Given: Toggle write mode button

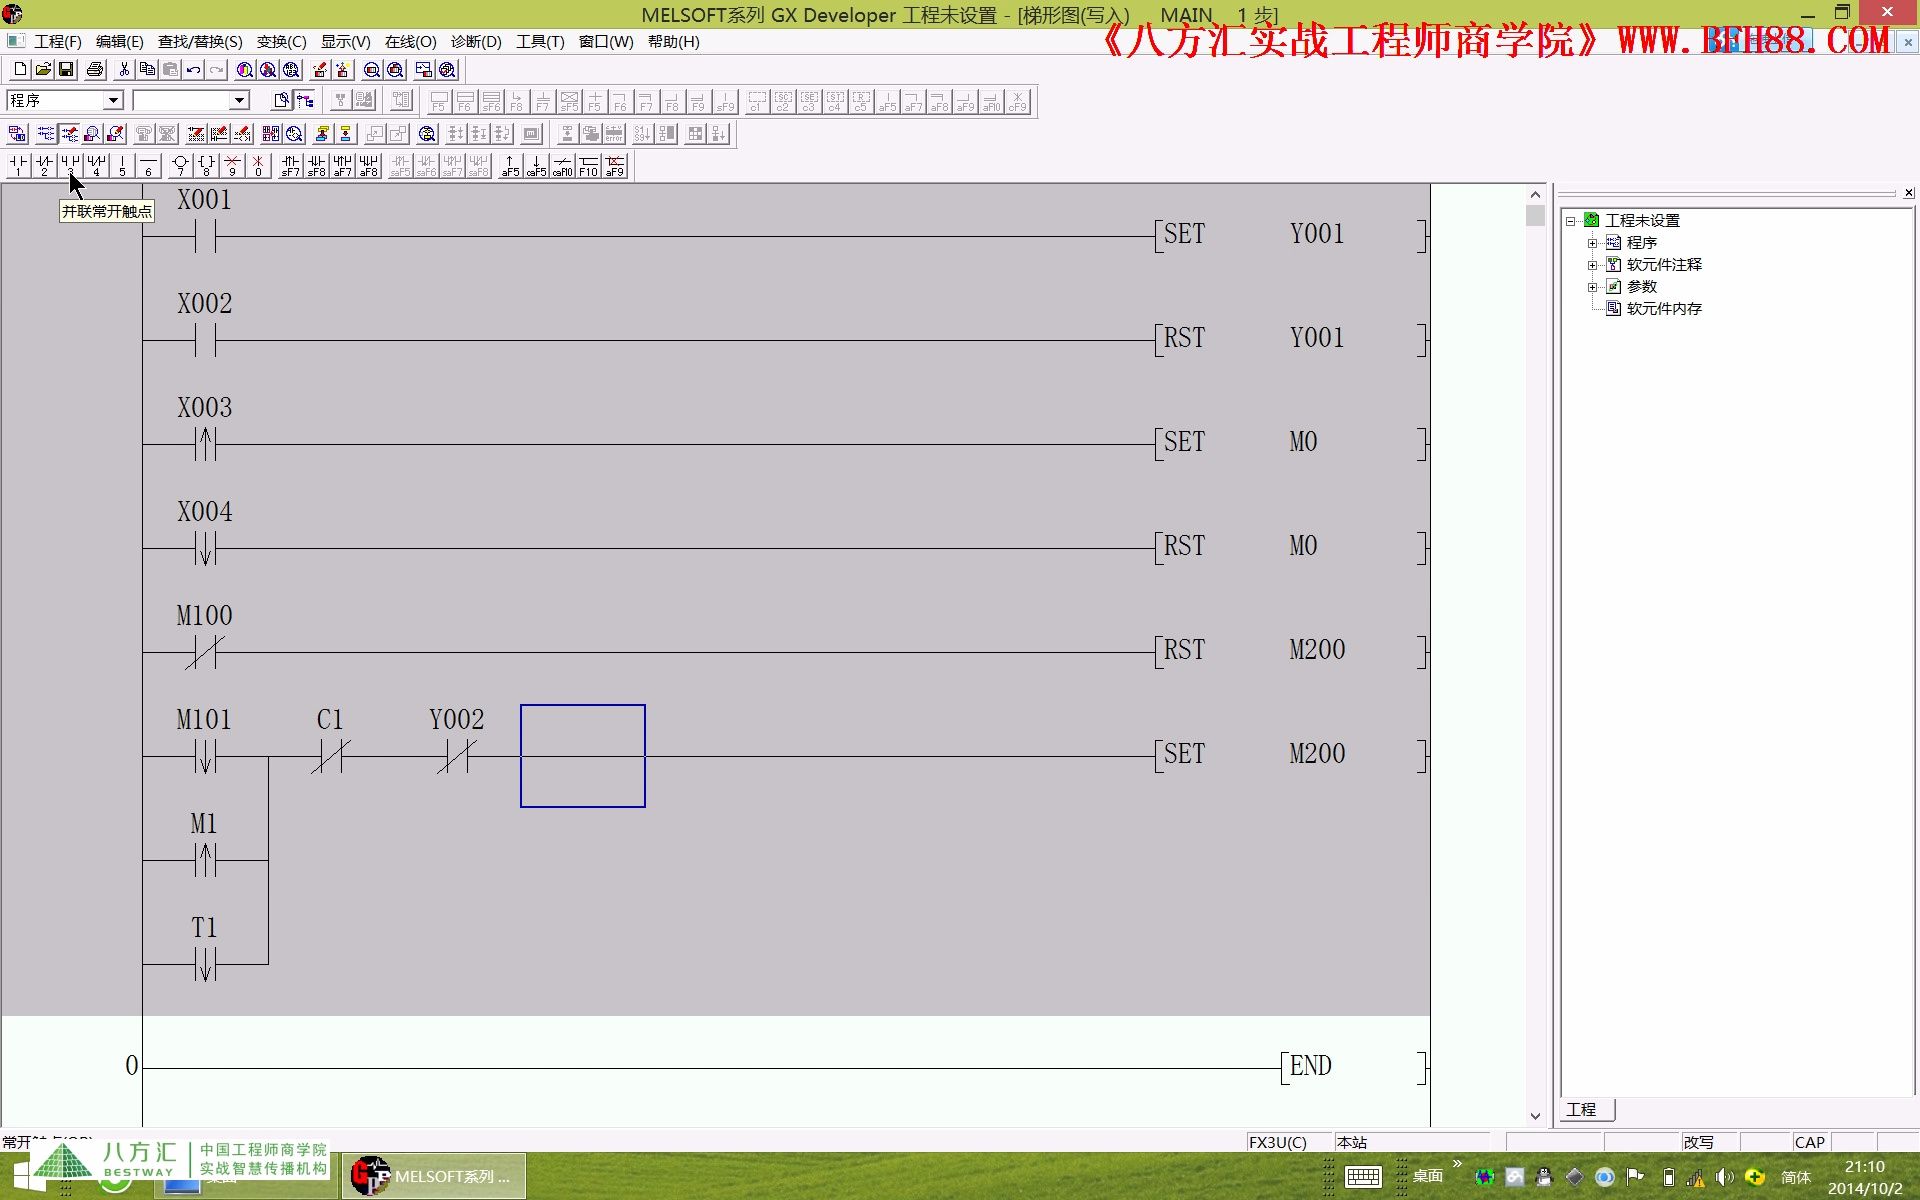Looking at the screenshot, I should 69,134.
